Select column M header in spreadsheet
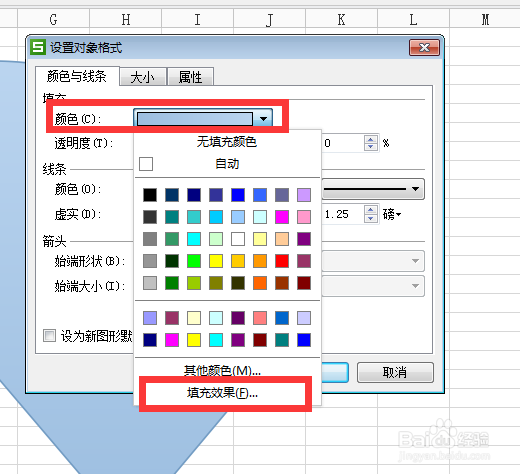Image resolution: width=520 pixels, height=474 pixels. click(x=485, y=19)
